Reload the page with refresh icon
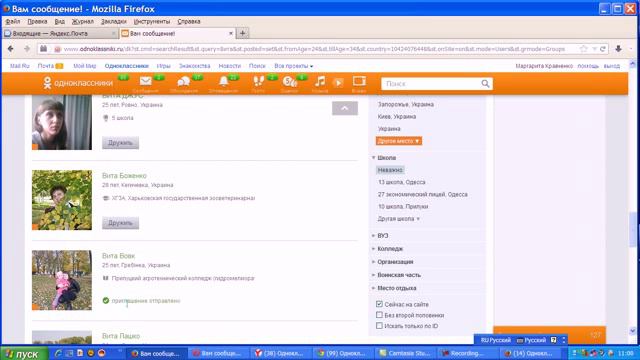The image size is (640, 360). 602,49
